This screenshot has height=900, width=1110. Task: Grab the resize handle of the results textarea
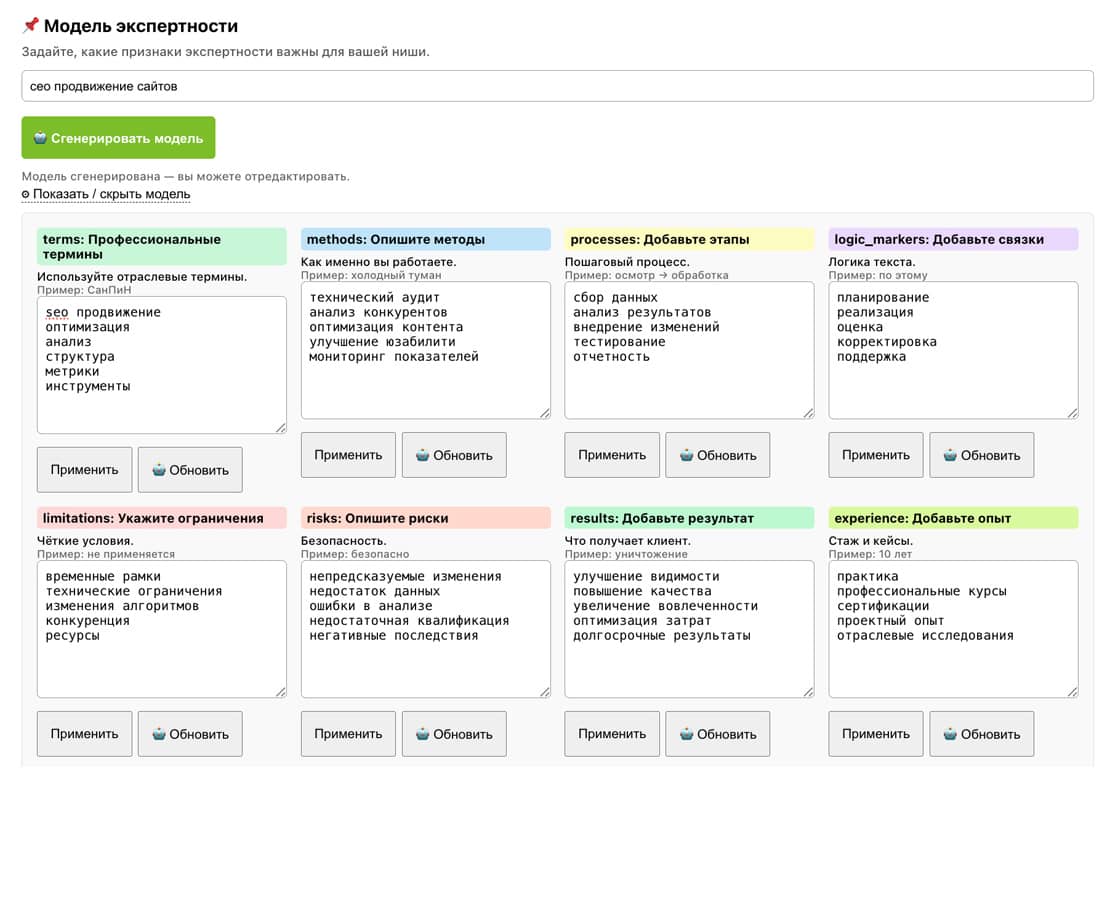click(808, 691)
